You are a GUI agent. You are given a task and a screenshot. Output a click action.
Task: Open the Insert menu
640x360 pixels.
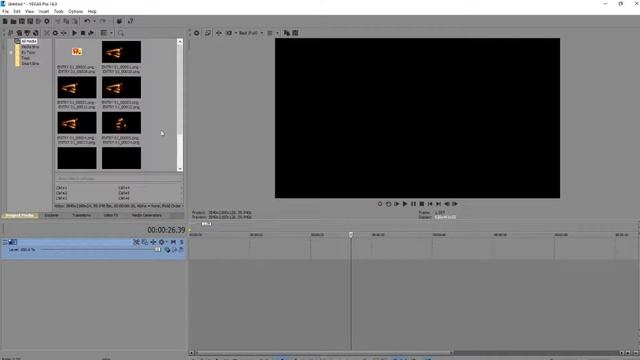tap(44, 11)
